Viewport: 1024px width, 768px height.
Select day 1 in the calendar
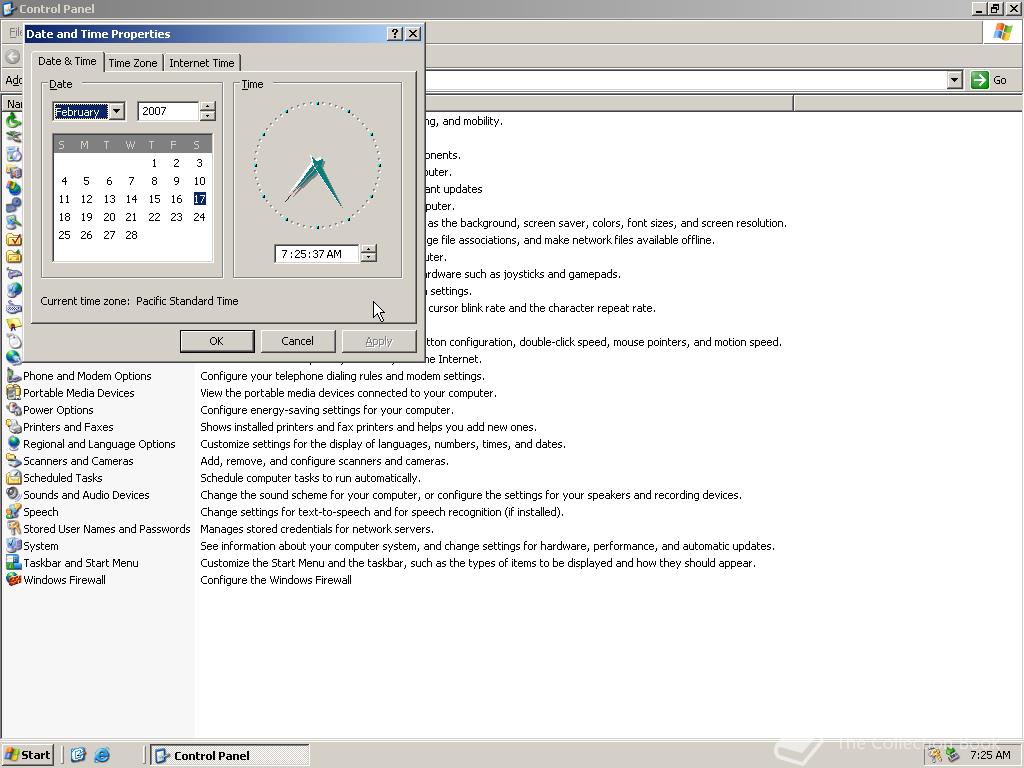click(154, 163)
